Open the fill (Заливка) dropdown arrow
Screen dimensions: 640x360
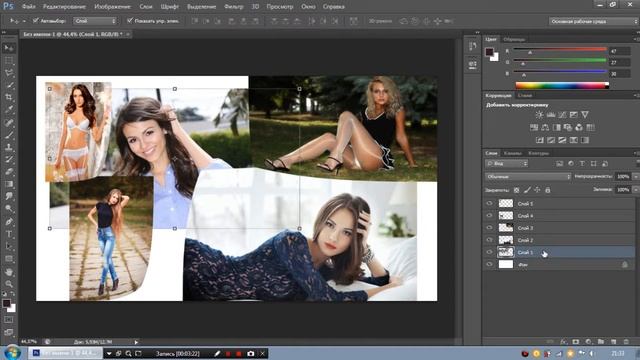636,190
